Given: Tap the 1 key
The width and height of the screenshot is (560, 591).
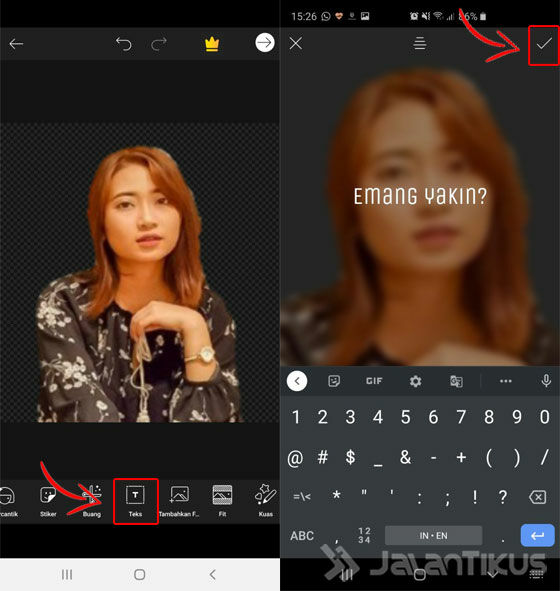Looking at the screenshot, I should pos(296,417).
